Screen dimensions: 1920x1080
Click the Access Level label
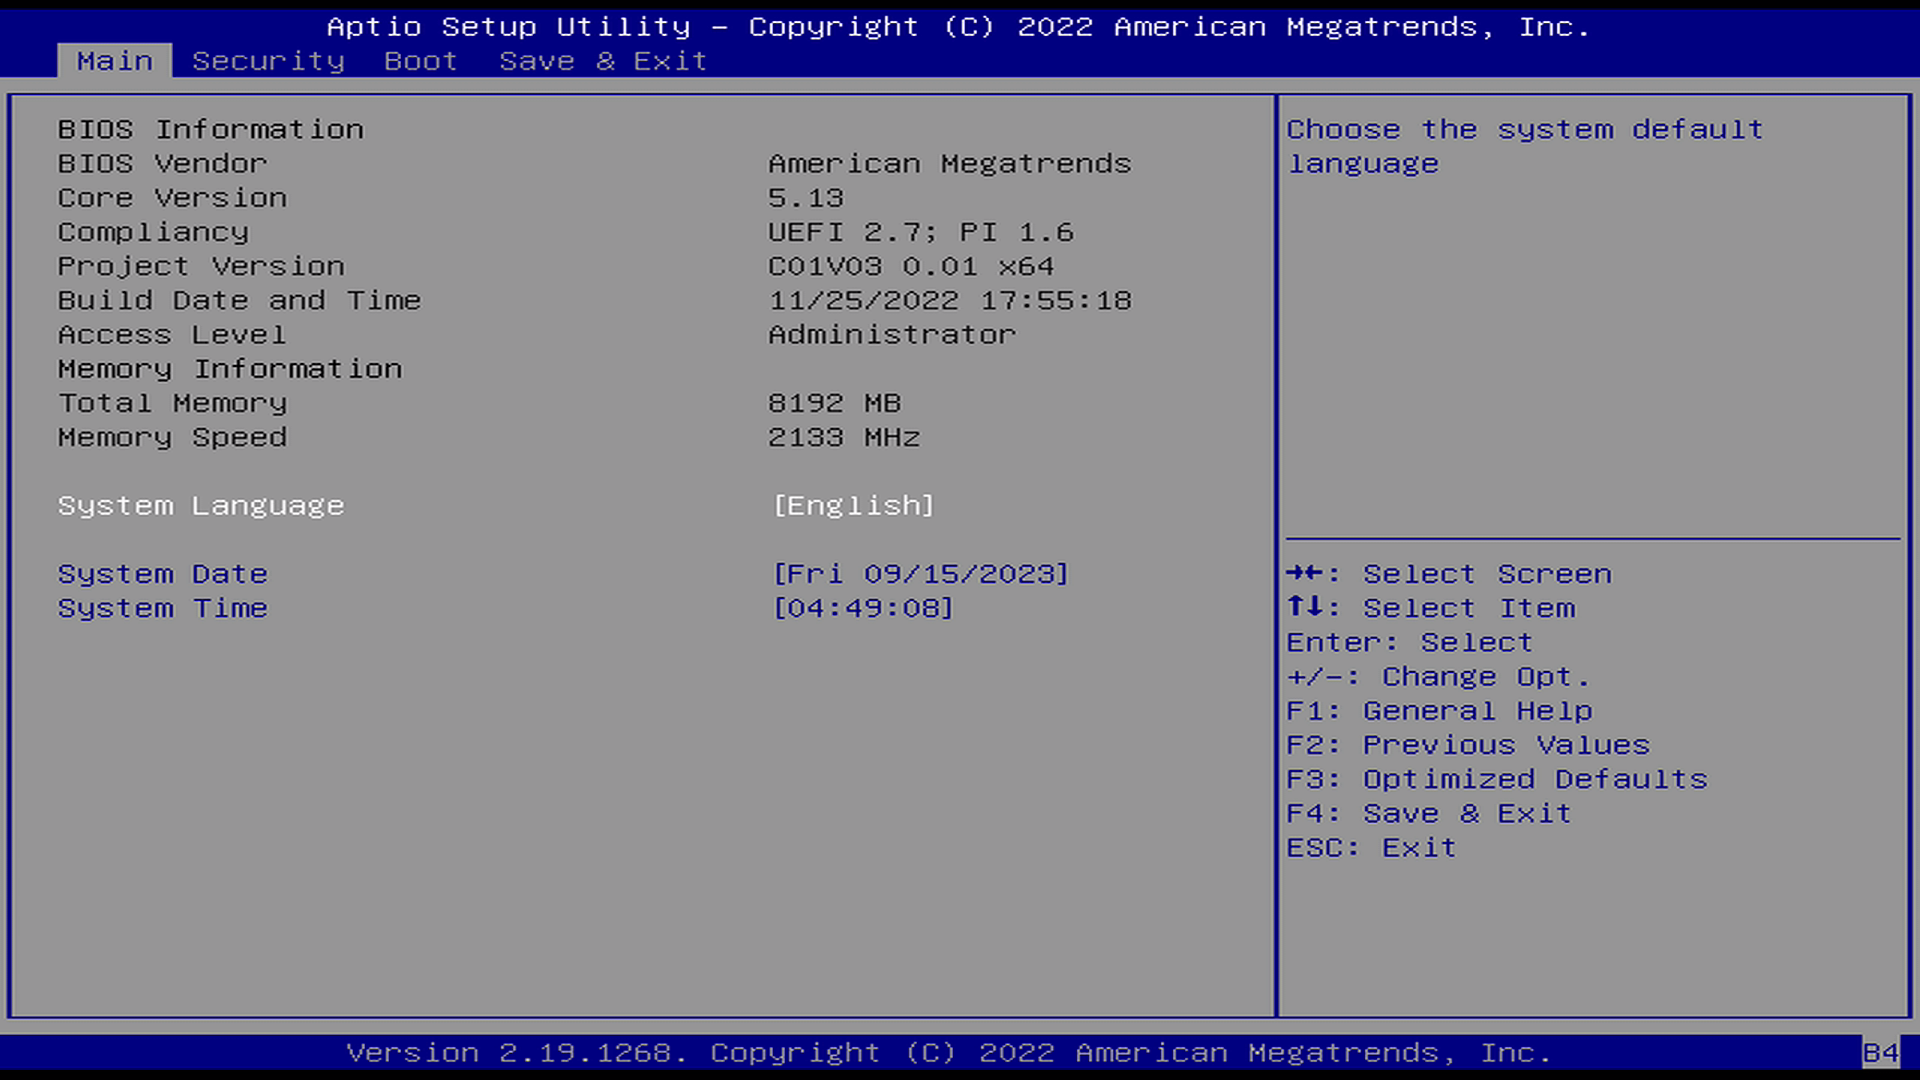click(172, 335)
